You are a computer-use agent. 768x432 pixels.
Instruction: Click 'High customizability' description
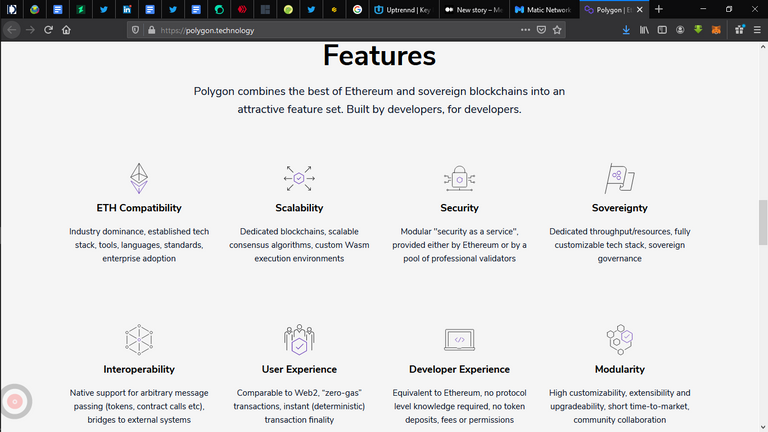(x=620, y=406)
